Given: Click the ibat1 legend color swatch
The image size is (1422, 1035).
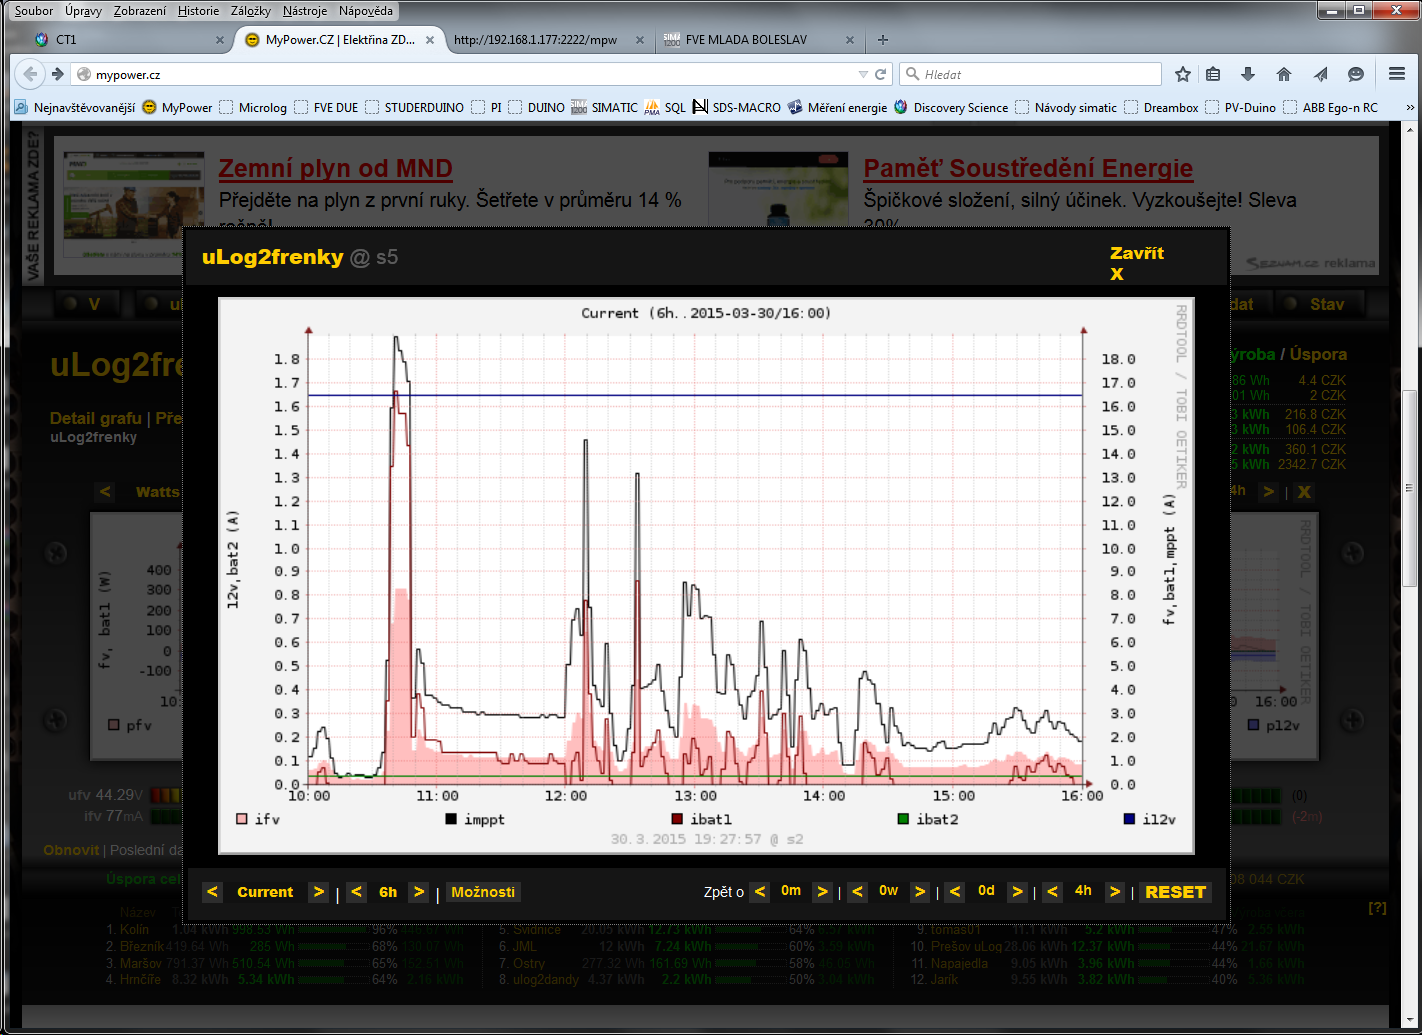Looking at the screenshot, I should [678, 819].
